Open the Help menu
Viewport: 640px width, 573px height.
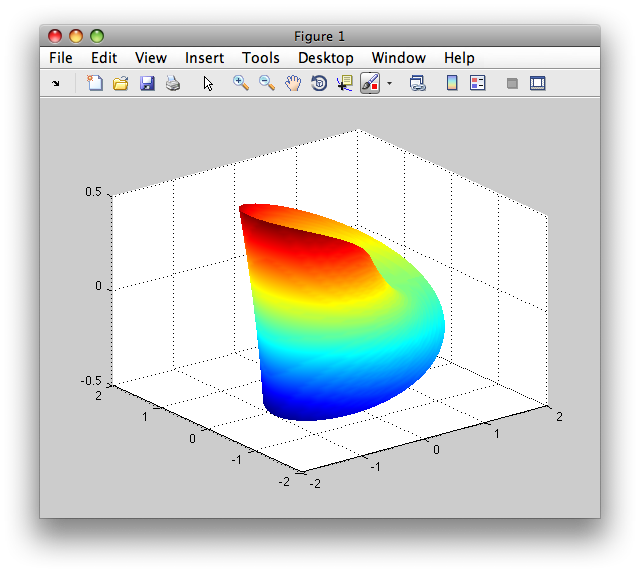[459, 58]
